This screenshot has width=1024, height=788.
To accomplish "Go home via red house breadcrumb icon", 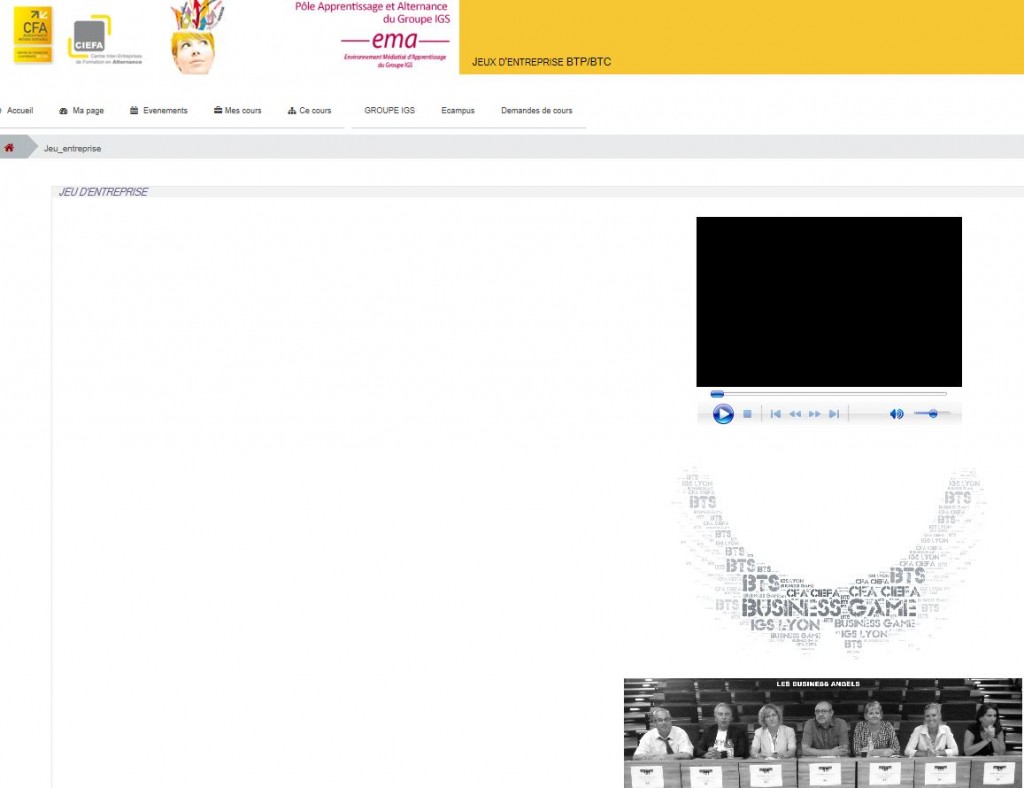I will pos(10,148).
